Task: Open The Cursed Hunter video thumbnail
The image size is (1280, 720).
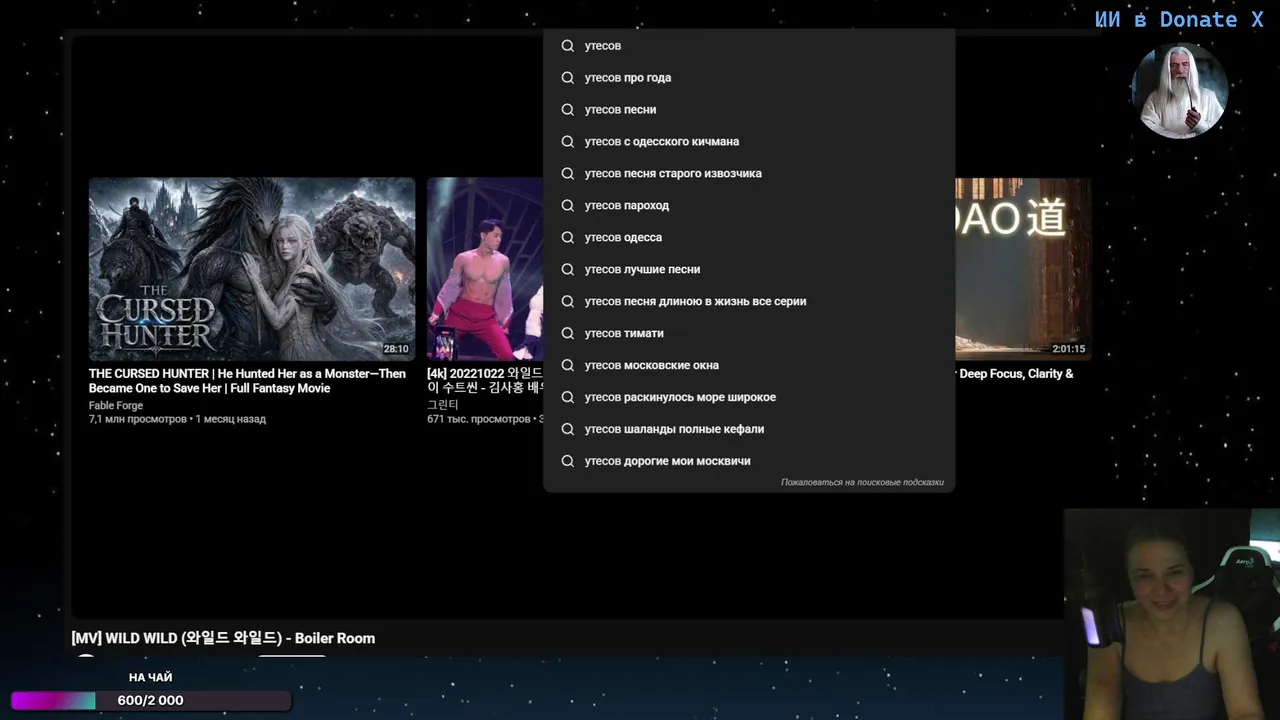Action: (x=252, y=269)
